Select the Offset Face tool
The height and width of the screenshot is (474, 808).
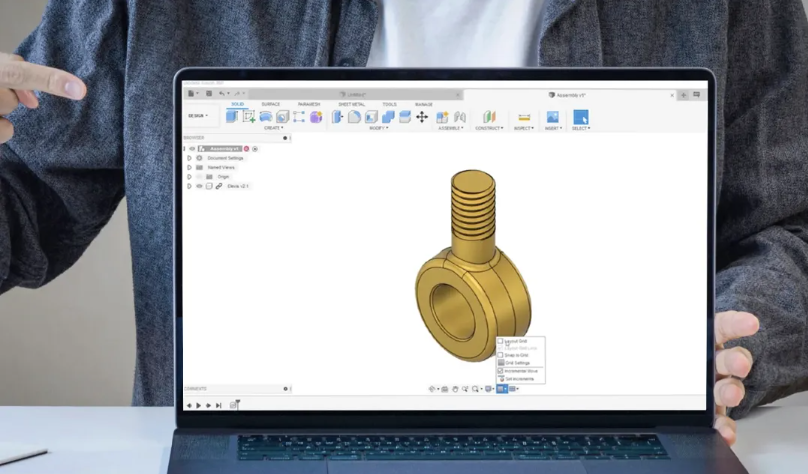(x=405, y=117)
